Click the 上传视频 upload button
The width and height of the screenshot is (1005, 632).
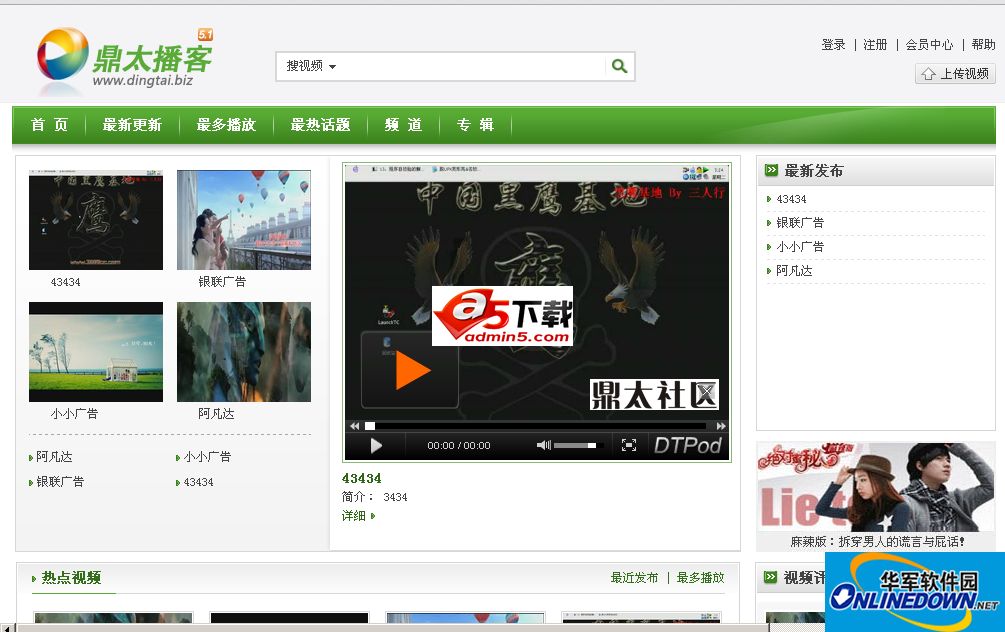[x=955, y=73]
